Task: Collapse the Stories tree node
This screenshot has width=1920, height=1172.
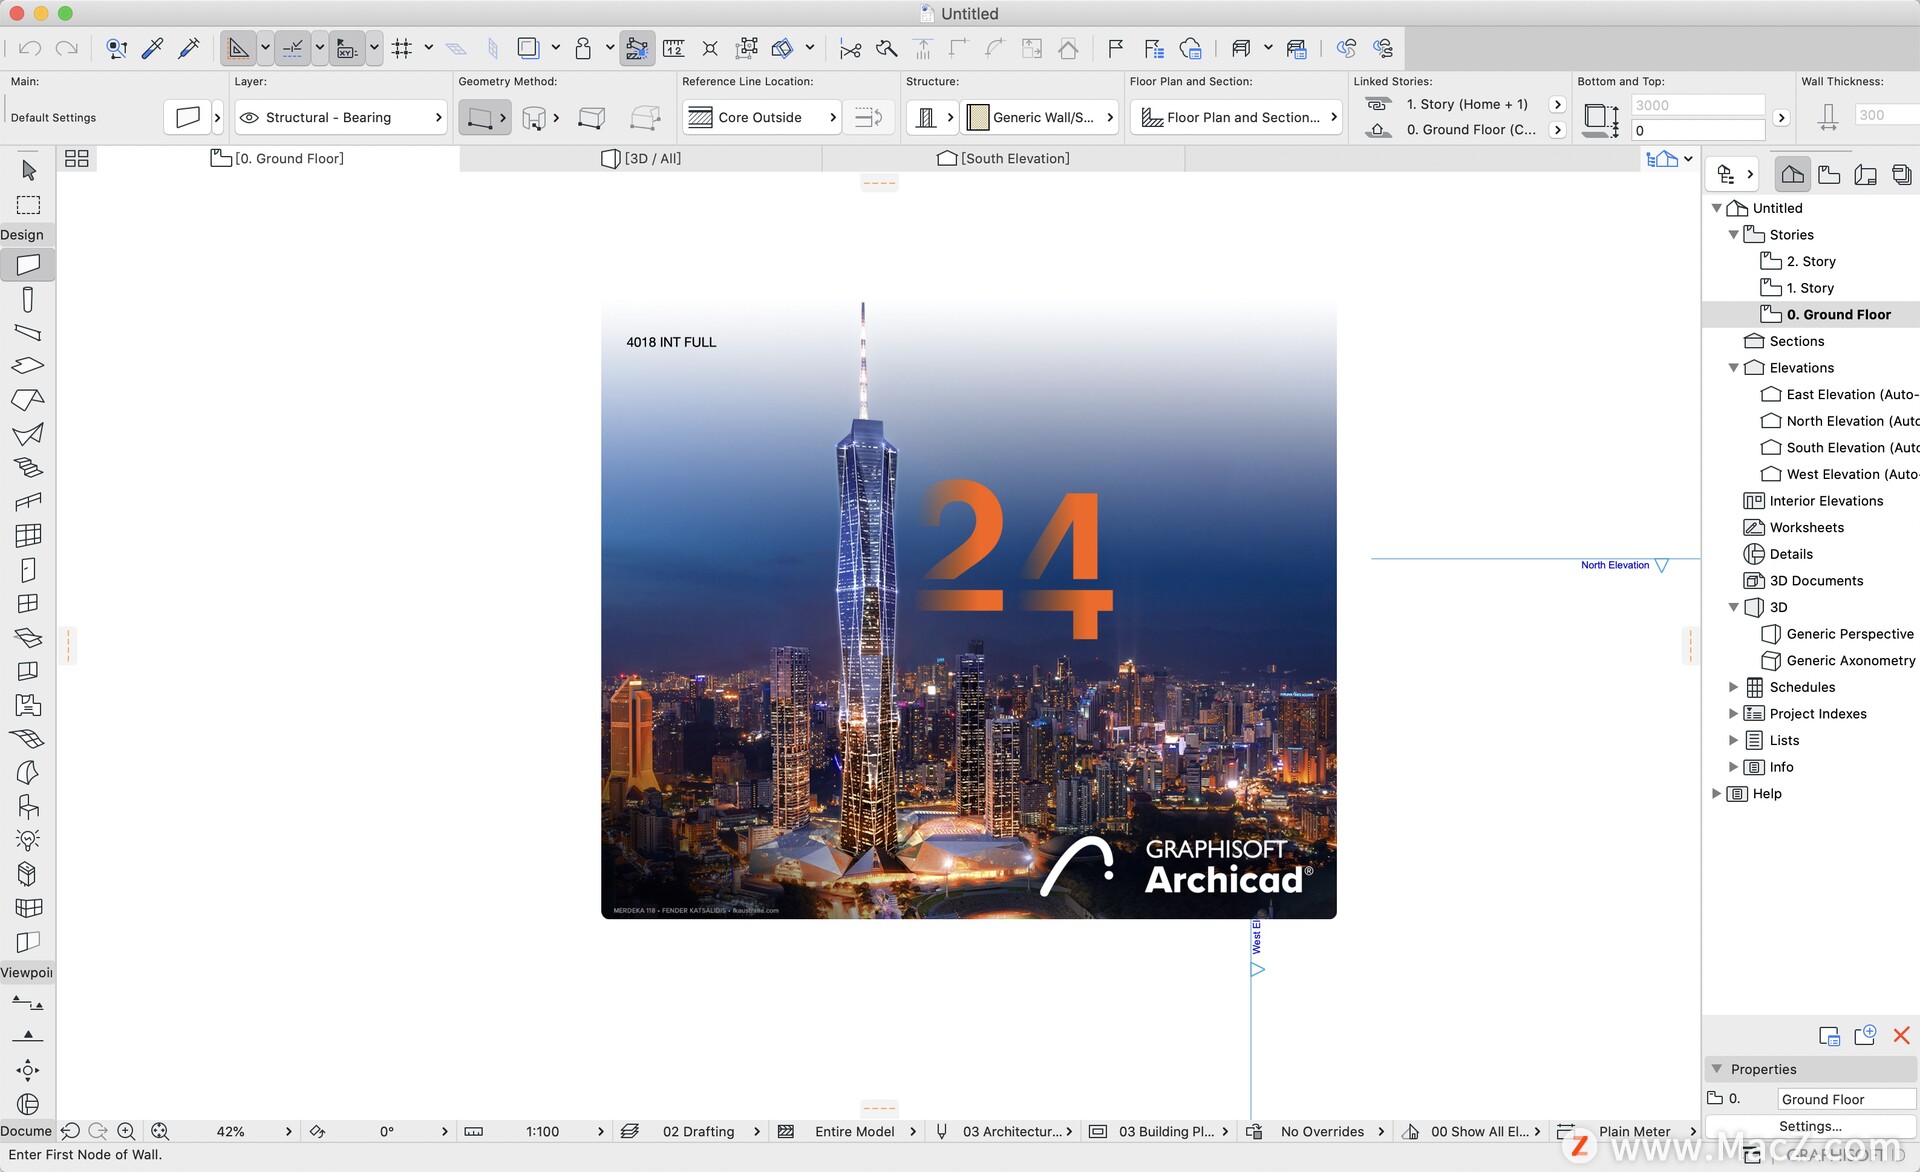Action: coord(1733,234)
